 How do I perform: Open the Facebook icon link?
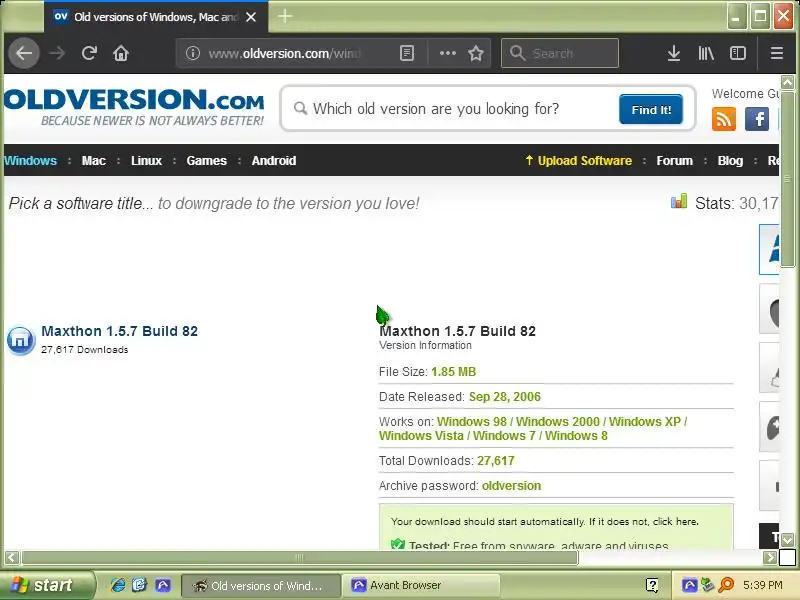[x=757, y=119]
